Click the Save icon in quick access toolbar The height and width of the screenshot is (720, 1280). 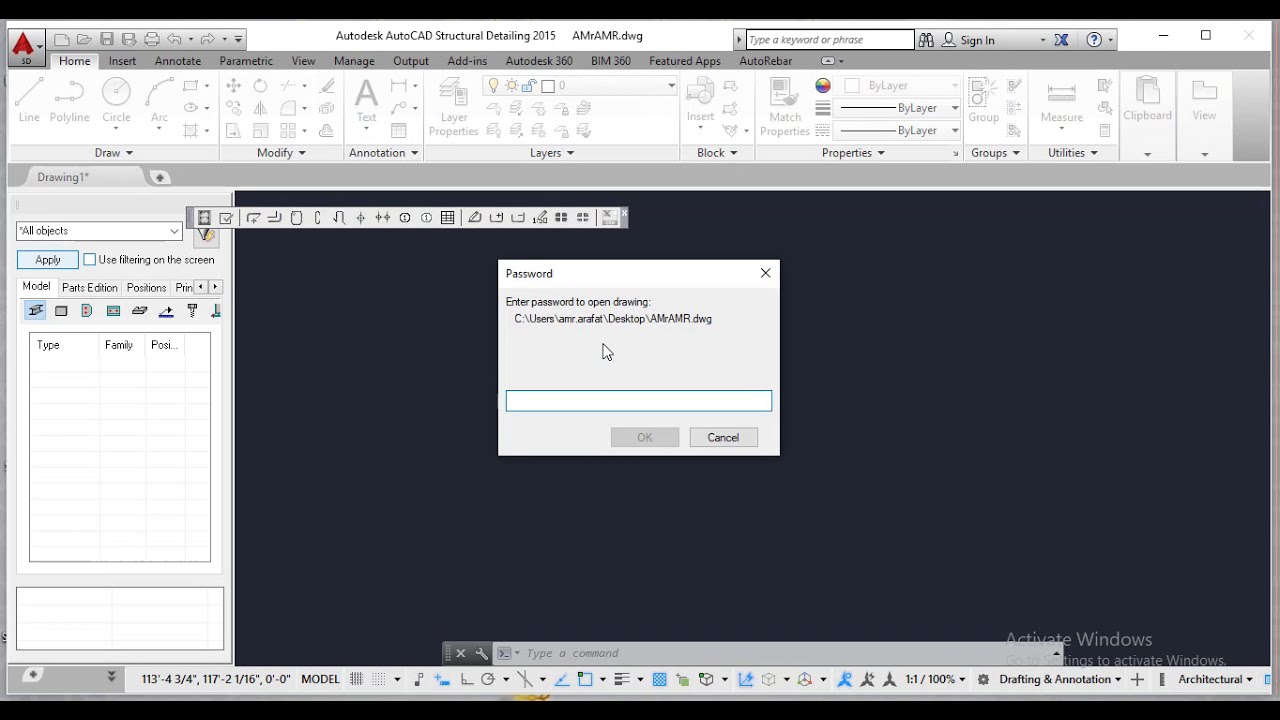point(107,39)
